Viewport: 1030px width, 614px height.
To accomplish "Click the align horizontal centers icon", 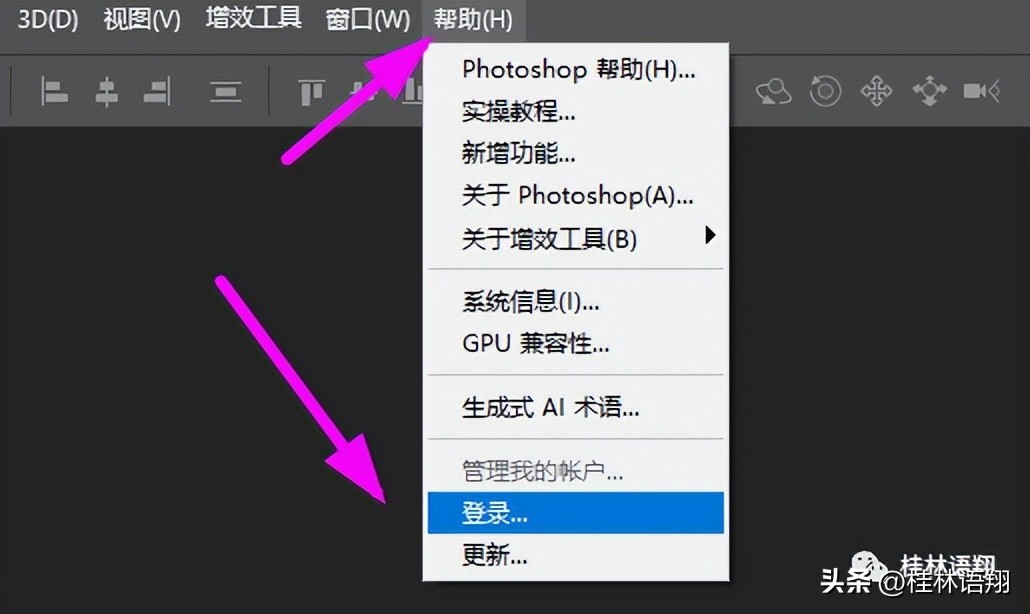I will (106, 93).
